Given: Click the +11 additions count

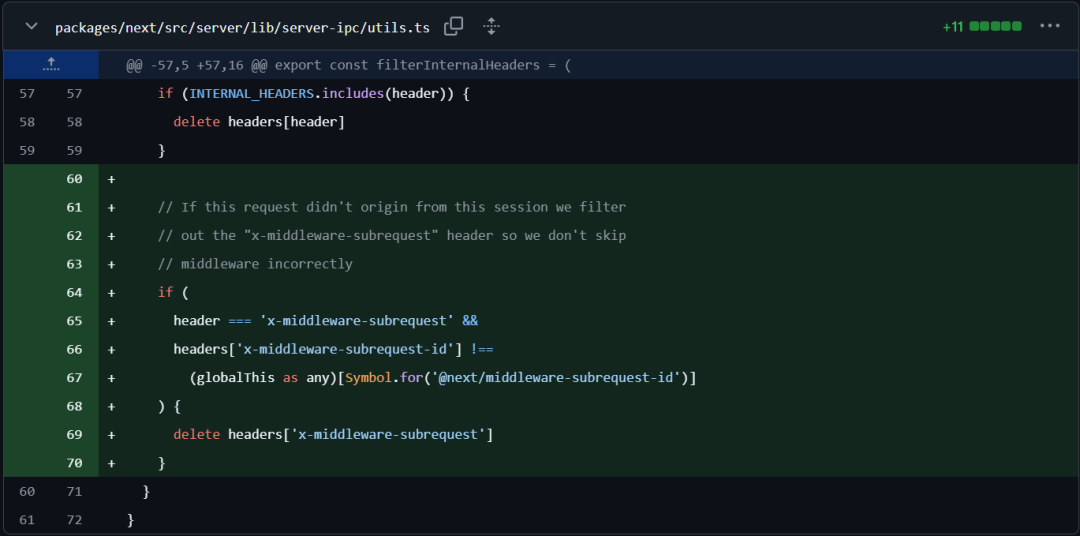Looking at the screenshot, I should click(x=952, y=27).
